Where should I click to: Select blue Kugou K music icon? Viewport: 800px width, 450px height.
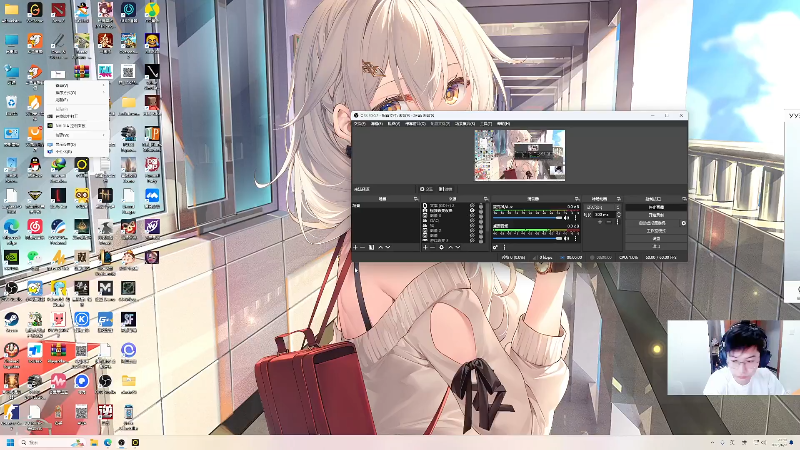coord(82,319)
